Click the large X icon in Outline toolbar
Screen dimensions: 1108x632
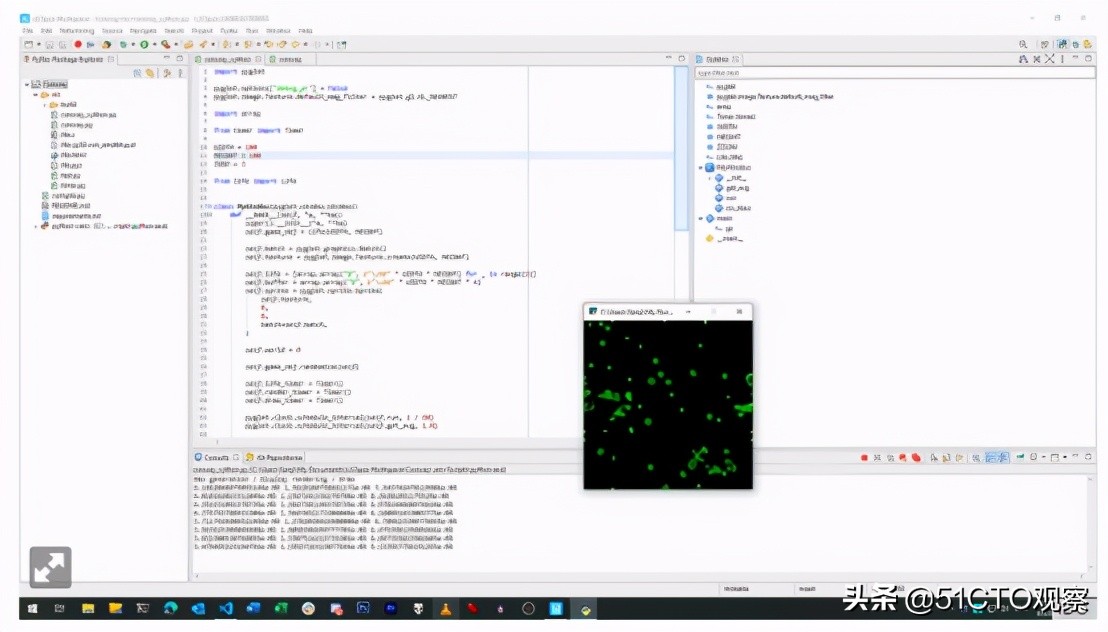coord(1050,59)
